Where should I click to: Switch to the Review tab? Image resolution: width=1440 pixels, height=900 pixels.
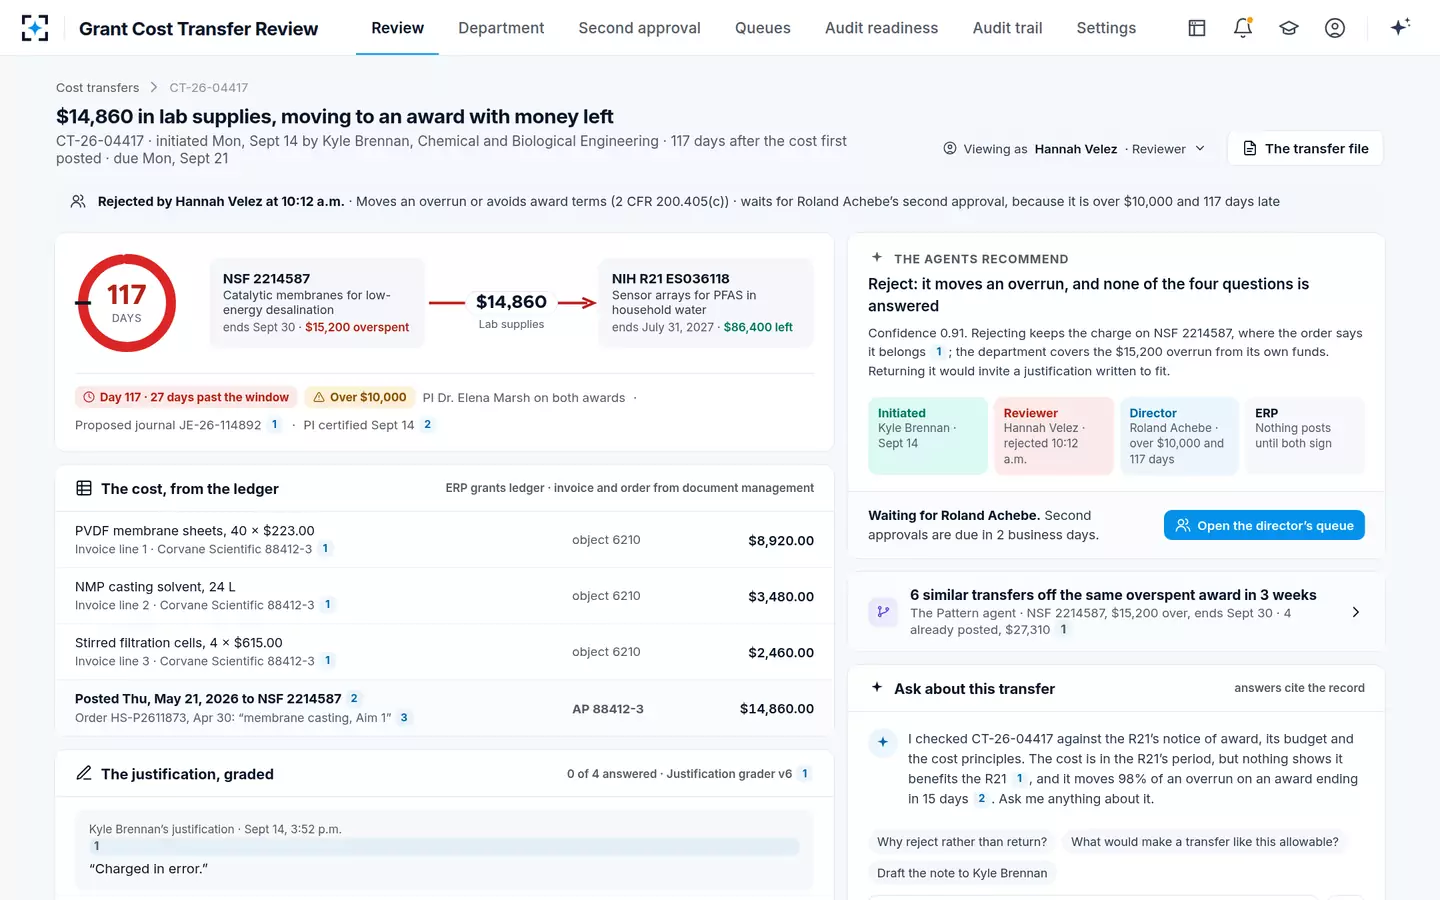[397, 28]
